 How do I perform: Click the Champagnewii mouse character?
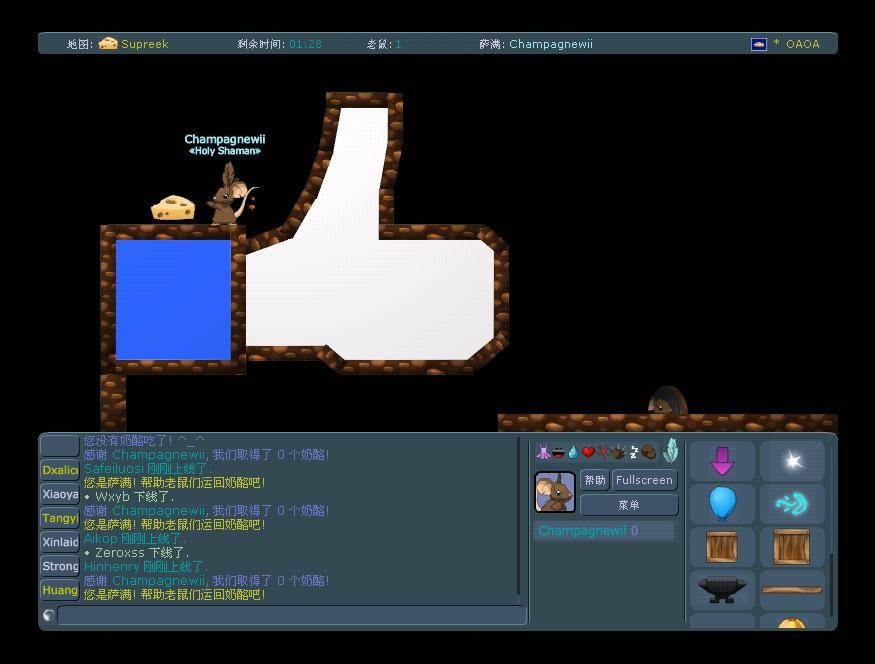(x=230, y=194)
